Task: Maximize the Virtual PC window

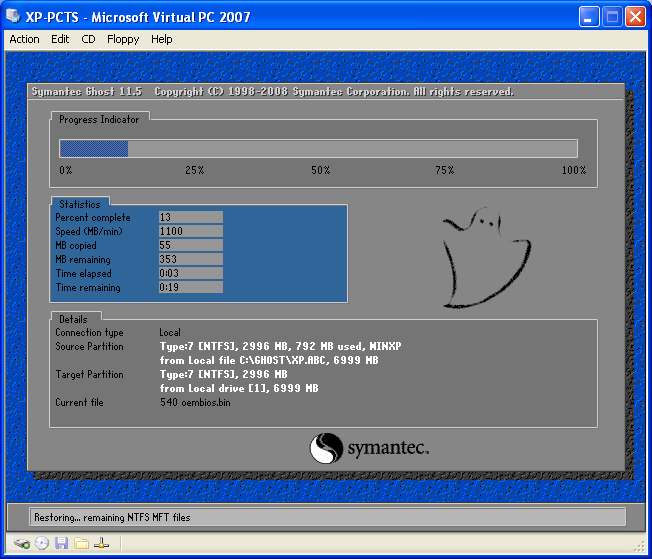Action: (x=612, y=17)
